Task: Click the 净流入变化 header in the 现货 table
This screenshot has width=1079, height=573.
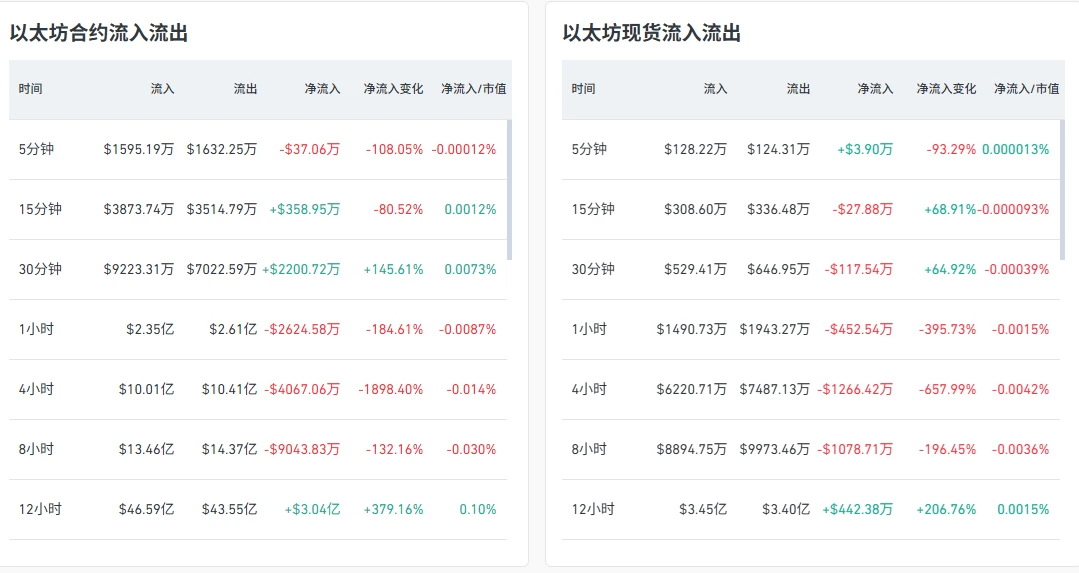Action: pyautogui.click(x=946, y=89)
